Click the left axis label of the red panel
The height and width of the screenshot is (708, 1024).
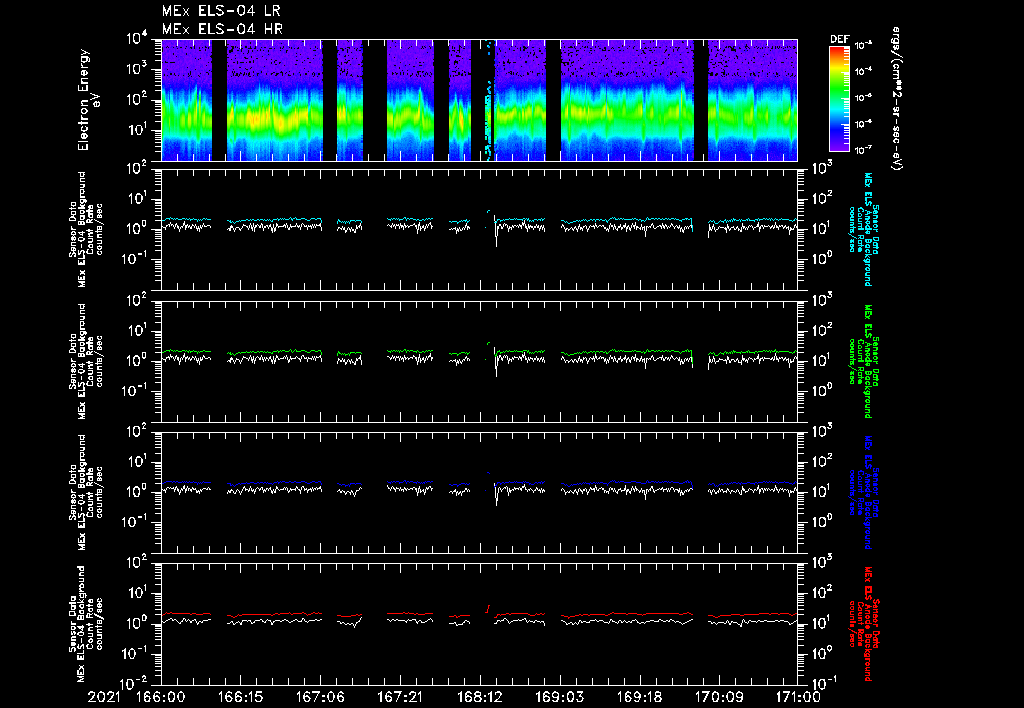[86, 624]
